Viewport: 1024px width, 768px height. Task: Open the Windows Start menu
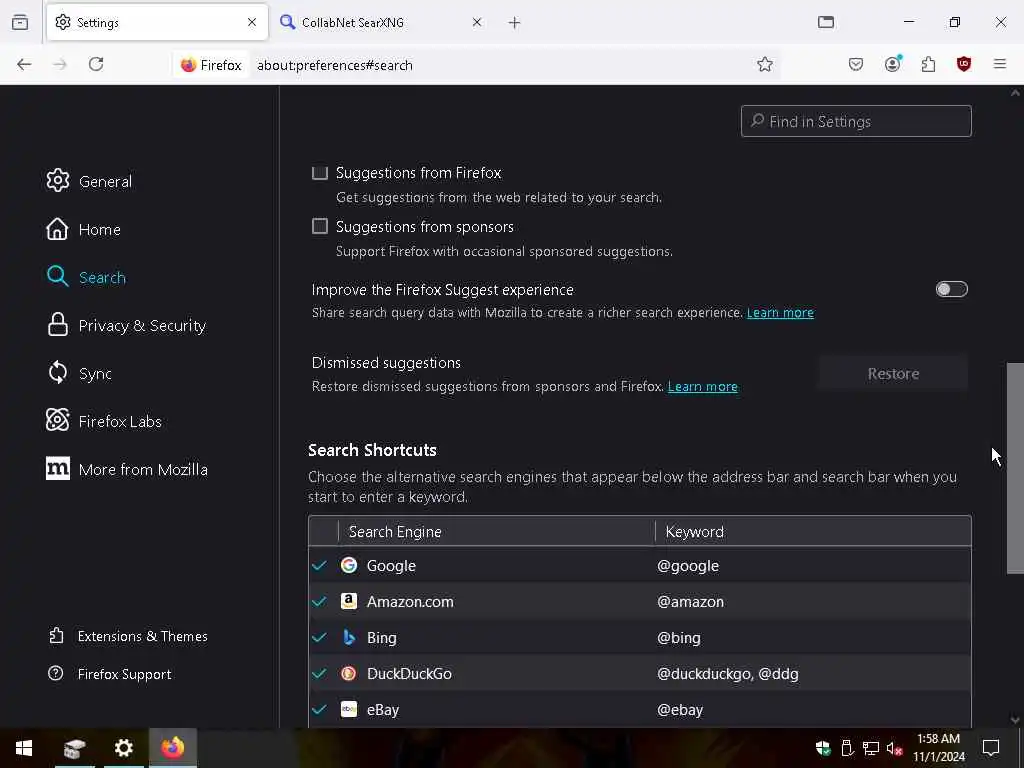pos(24,748)
